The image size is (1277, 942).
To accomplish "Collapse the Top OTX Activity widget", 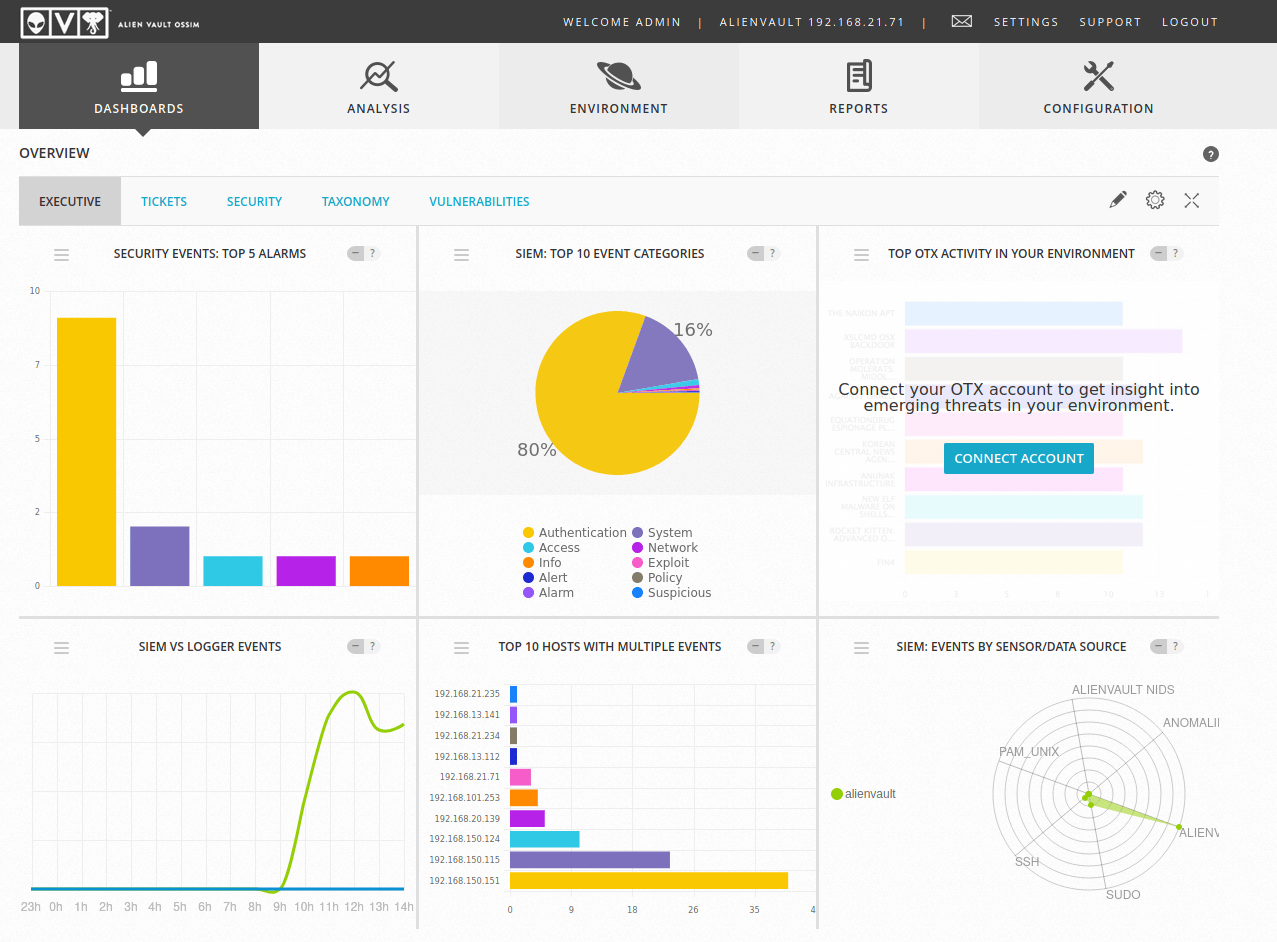I will pos(1159,254).
